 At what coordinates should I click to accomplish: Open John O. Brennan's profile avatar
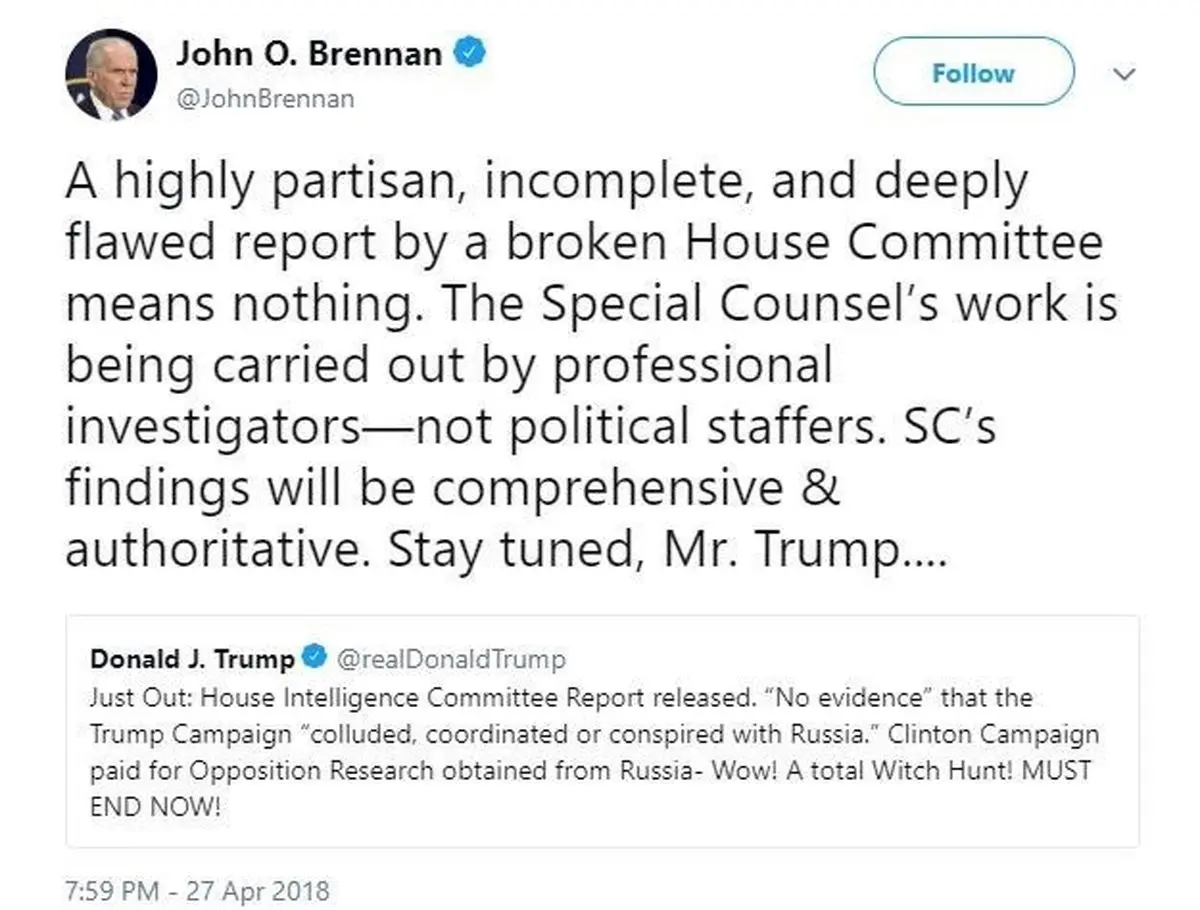click(111, 75)
